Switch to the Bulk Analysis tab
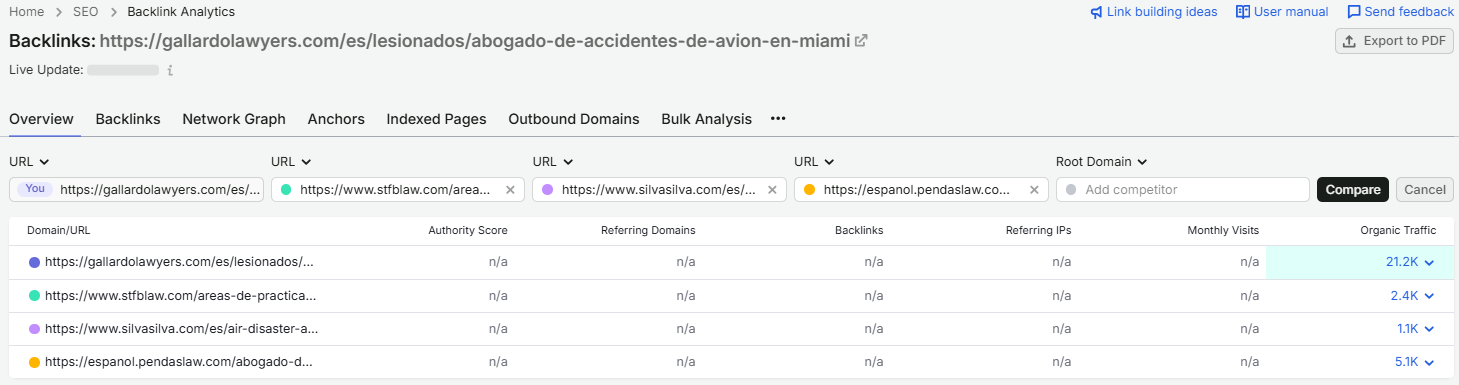 click(706, 118)
